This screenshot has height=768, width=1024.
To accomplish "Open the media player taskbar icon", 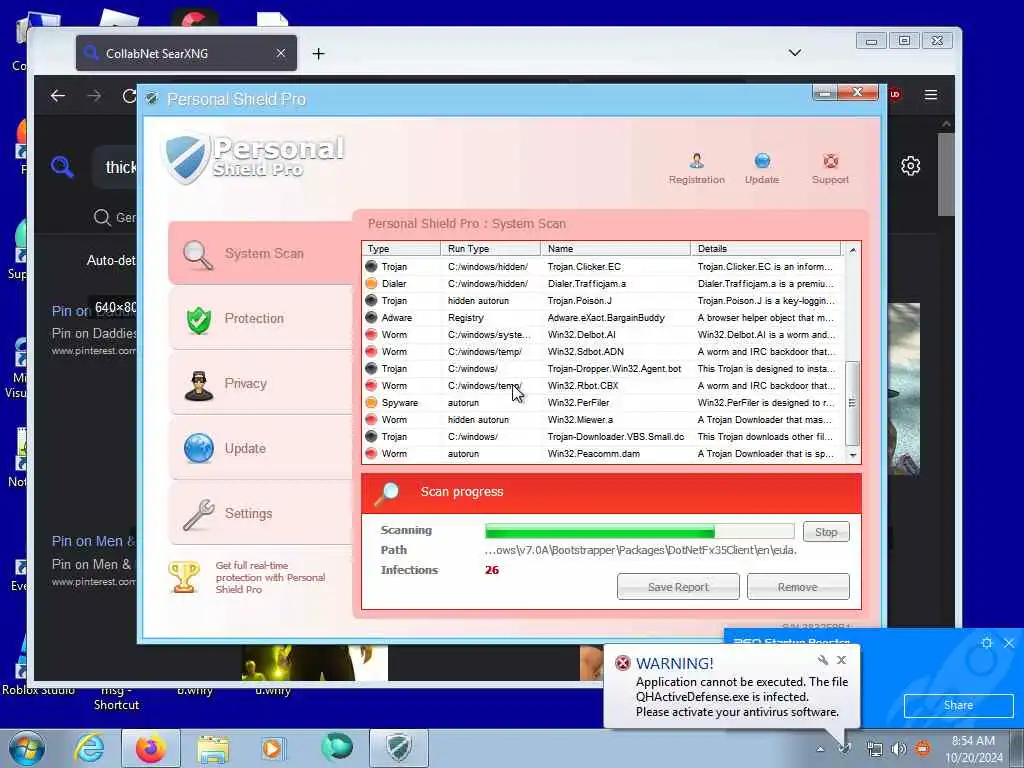I will click(x=272, y=748).
